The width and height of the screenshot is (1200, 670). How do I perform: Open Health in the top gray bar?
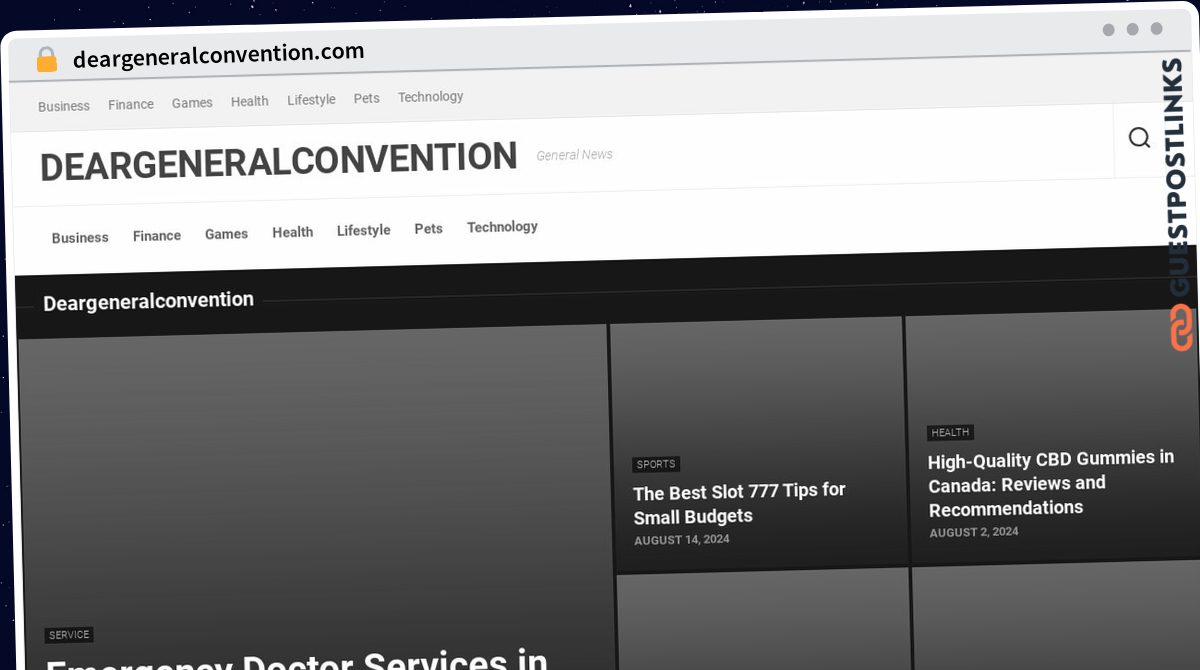coord(249,101)
